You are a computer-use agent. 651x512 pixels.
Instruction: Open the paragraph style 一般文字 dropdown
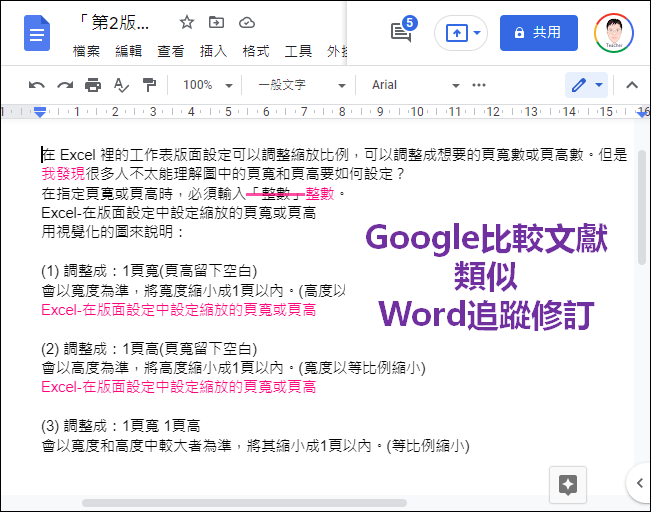302,85
